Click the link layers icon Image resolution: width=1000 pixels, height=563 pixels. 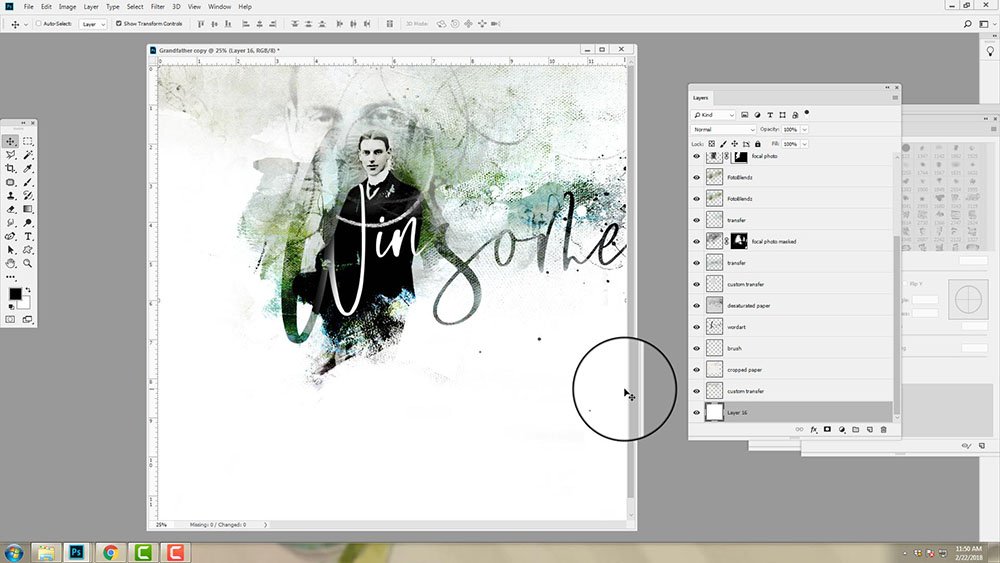[799, 430]
